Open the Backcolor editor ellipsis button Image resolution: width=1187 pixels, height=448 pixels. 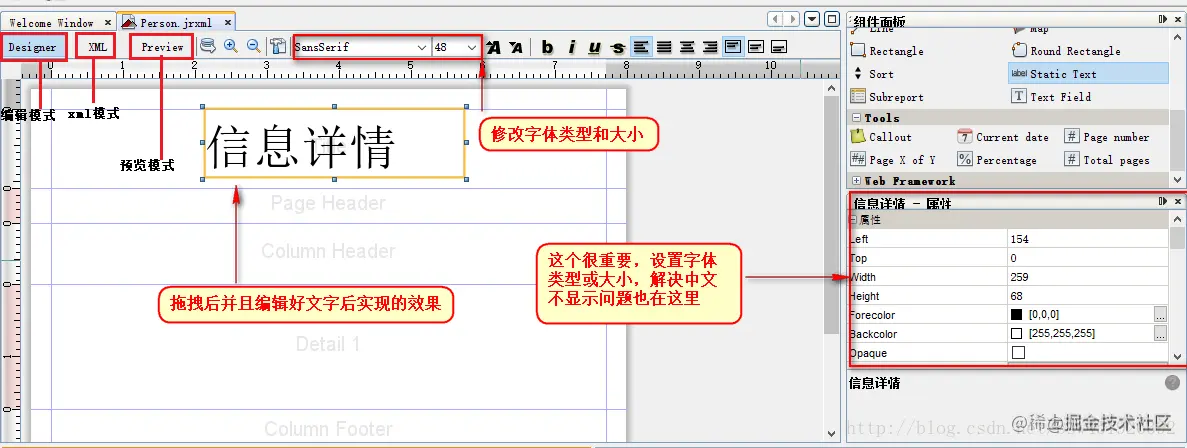tap(1161, 333)
